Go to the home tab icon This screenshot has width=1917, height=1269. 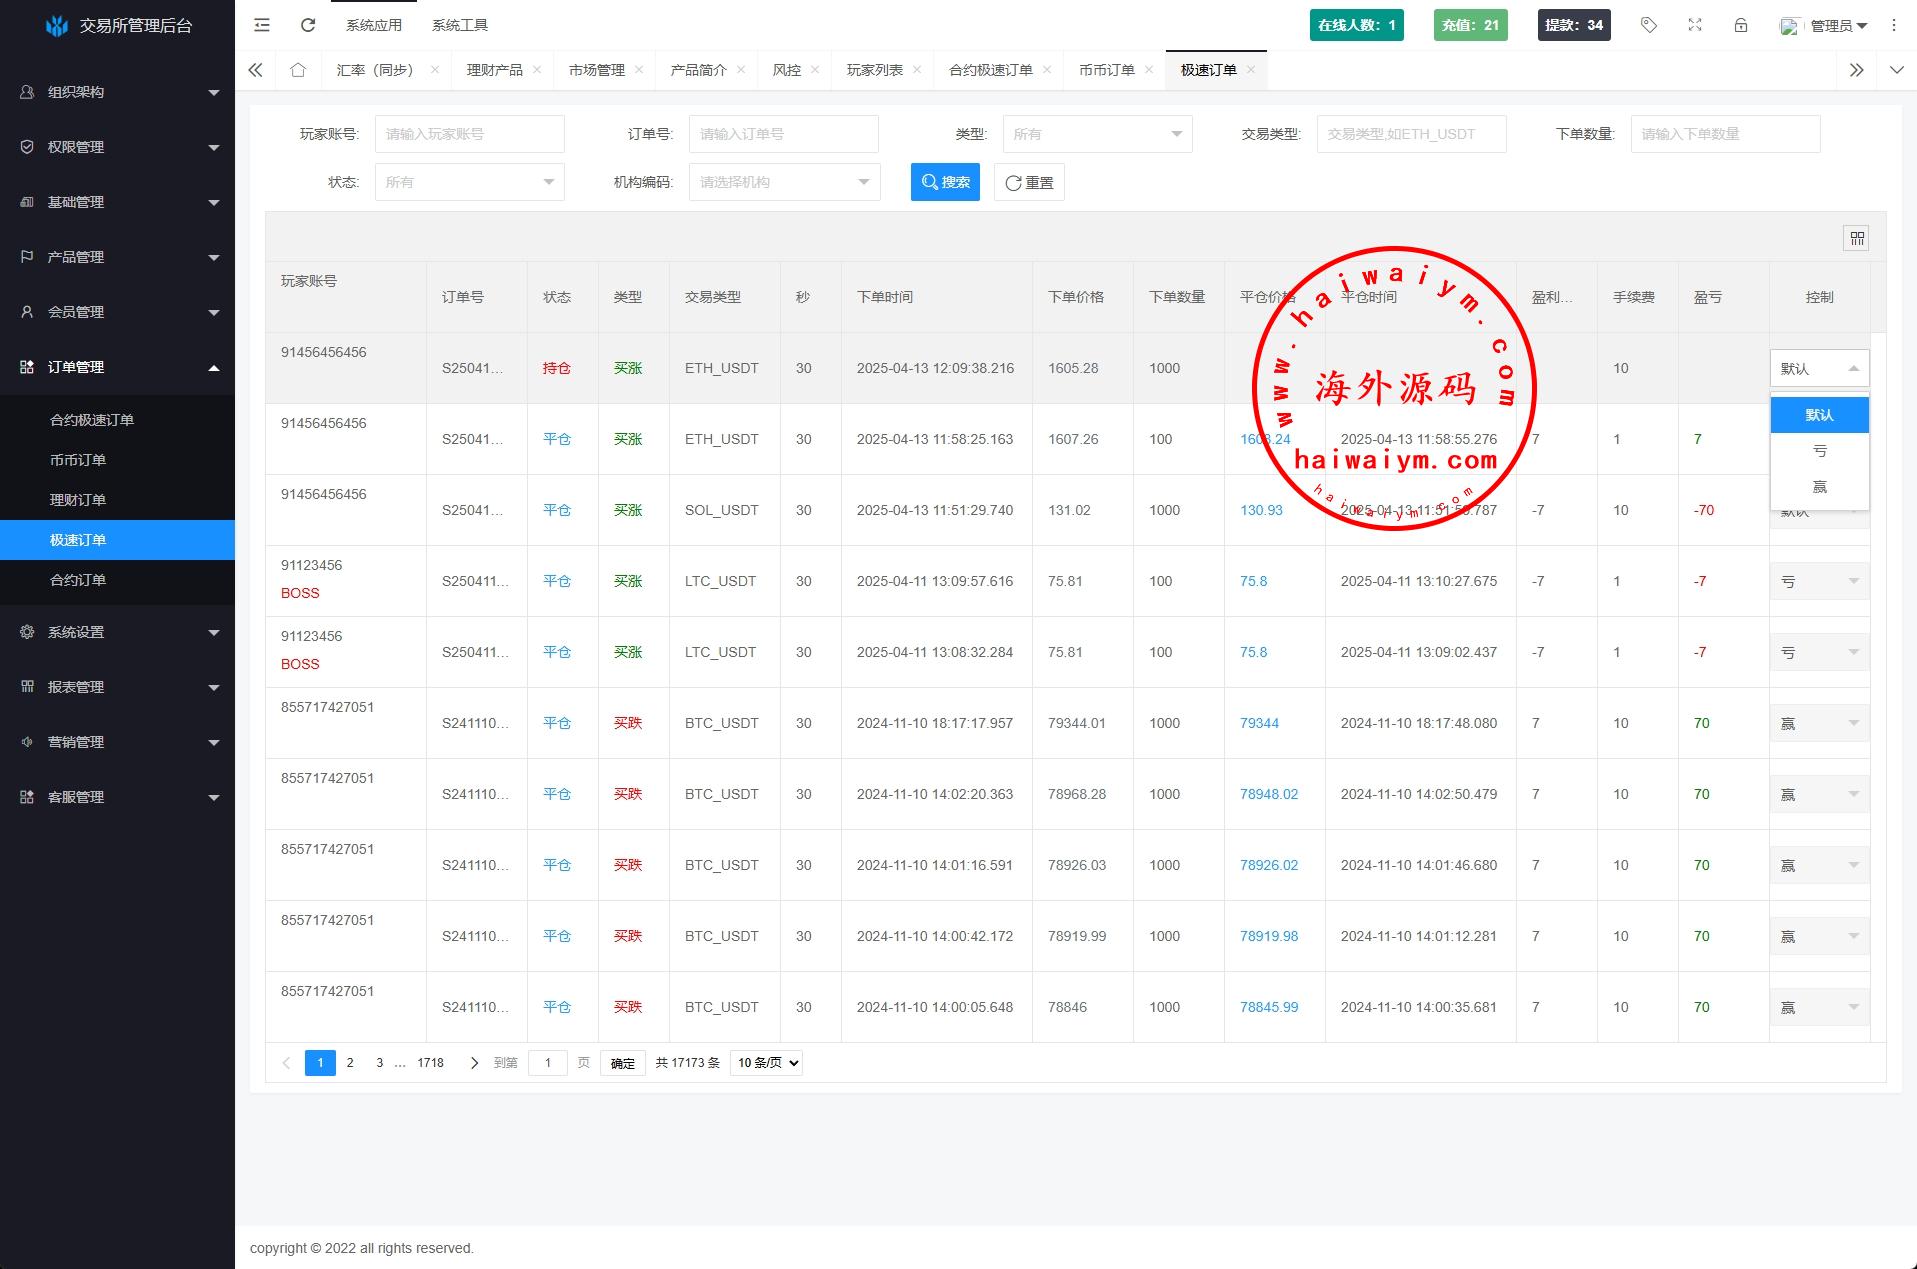coord(298,70)
